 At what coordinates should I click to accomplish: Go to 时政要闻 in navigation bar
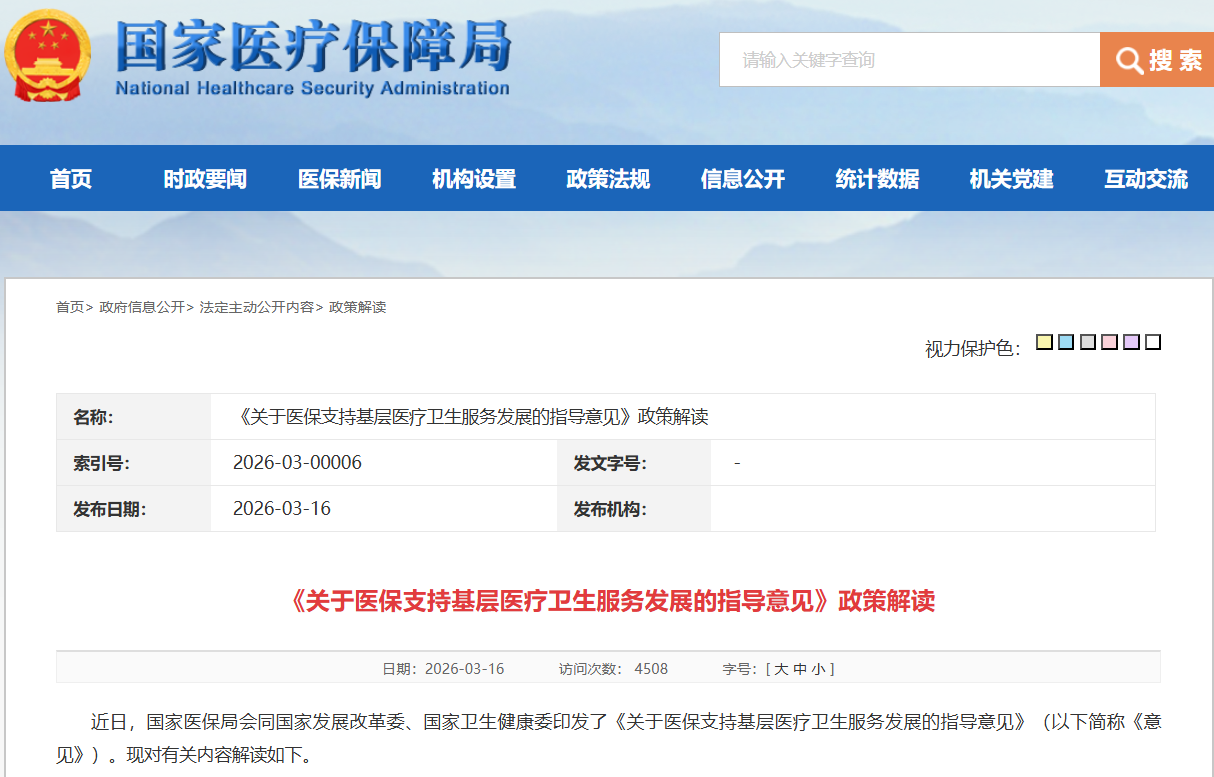tap(205, 179)
